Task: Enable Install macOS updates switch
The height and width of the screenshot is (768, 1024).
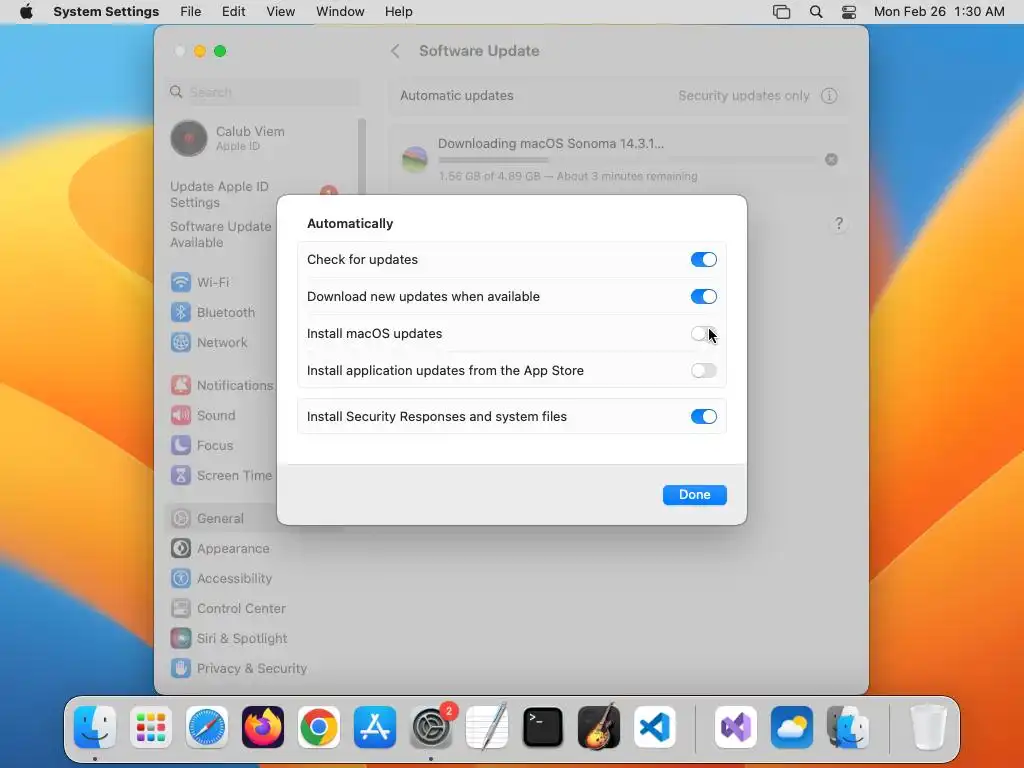Action: click(703, 334)
